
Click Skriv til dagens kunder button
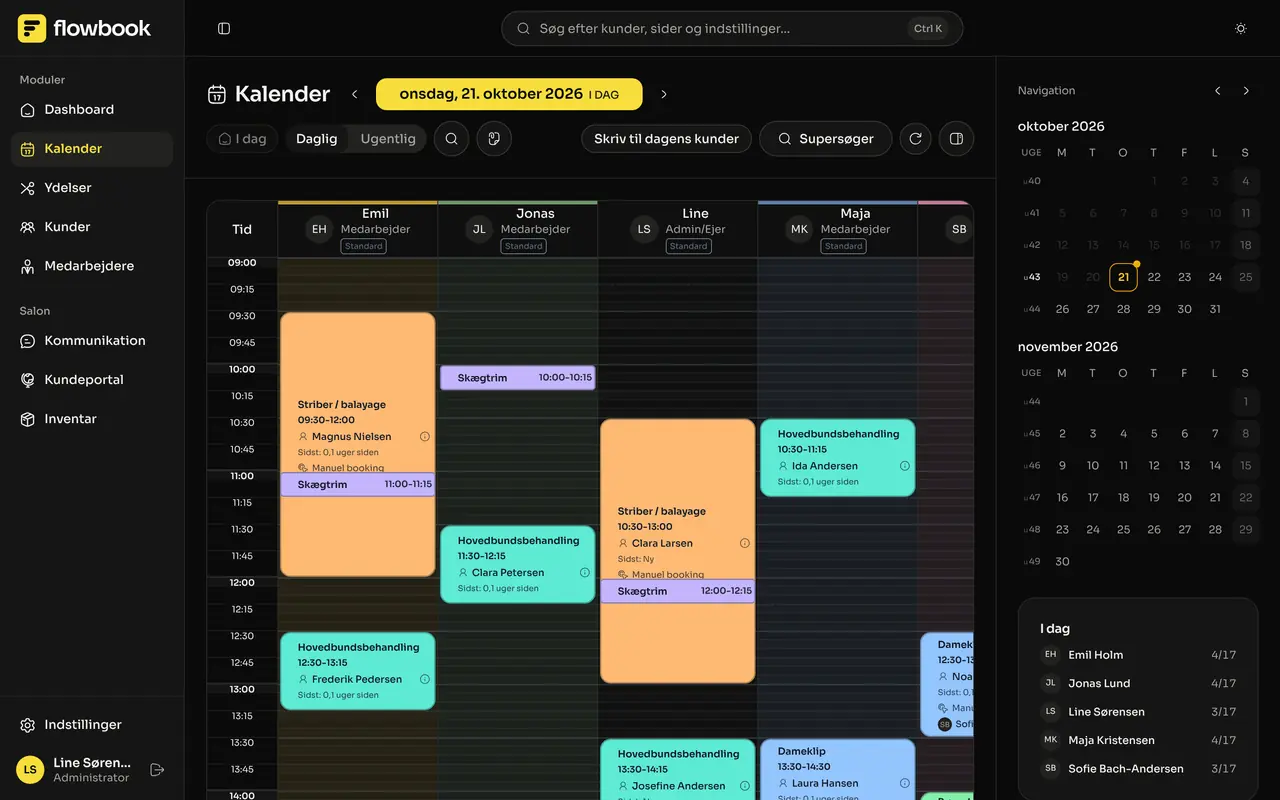(x=666, y=139)
